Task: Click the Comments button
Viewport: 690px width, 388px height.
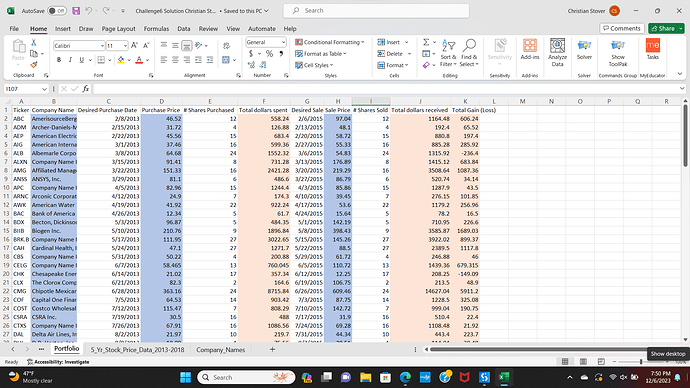Action: pyautogui.click(x=622, y=28)
